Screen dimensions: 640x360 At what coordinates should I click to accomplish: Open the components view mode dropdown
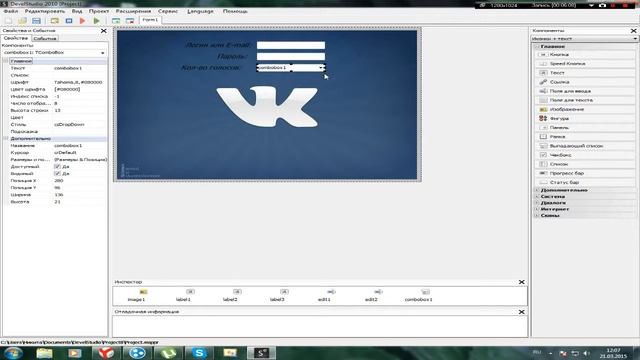pos(584,39)
